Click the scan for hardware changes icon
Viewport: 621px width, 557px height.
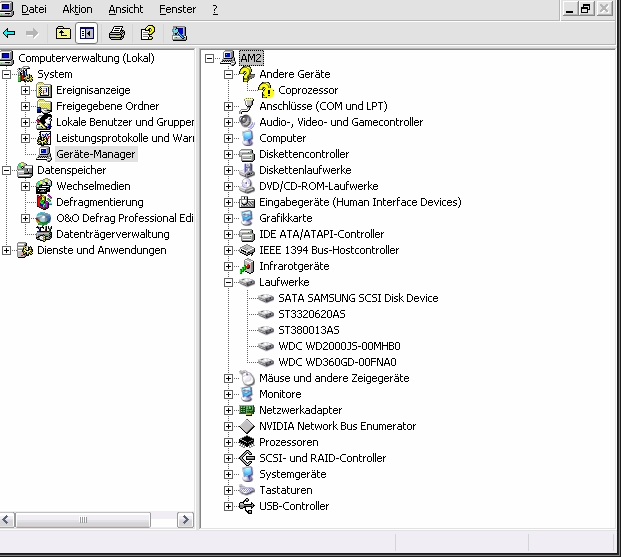point(179,33)
